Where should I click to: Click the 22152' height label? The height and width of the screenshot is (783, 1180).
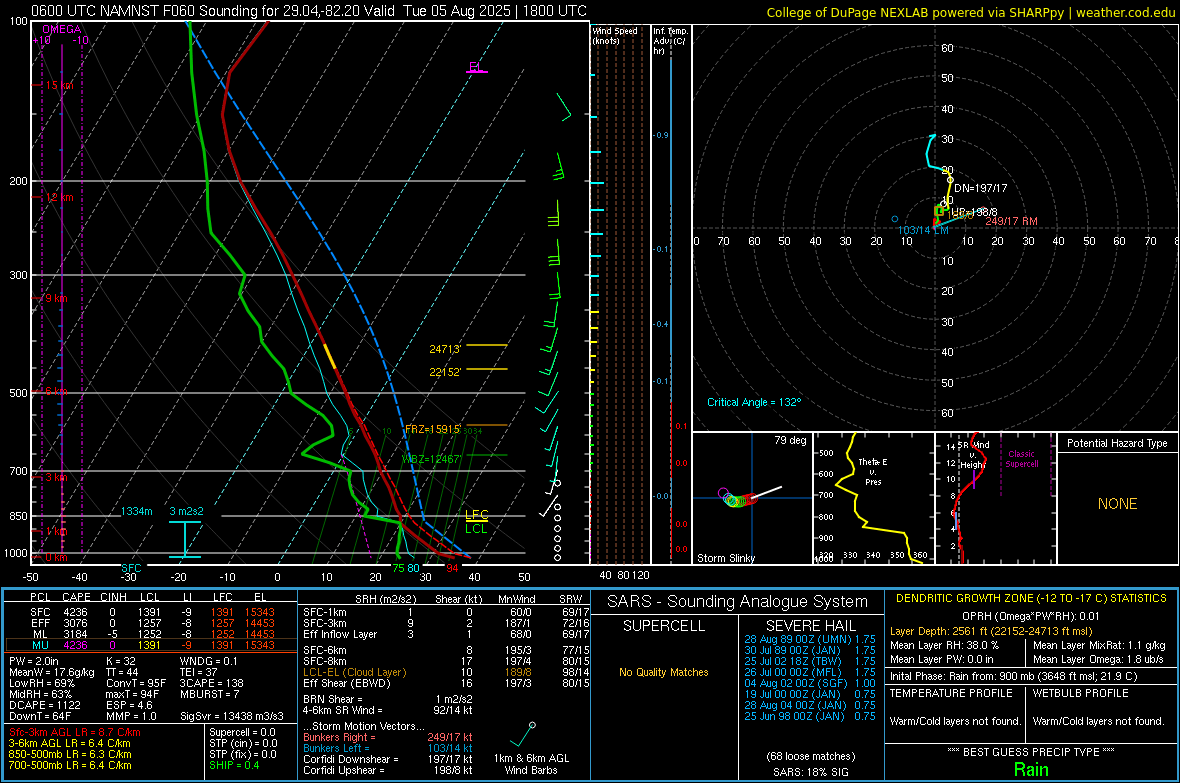tap(445, 372)
